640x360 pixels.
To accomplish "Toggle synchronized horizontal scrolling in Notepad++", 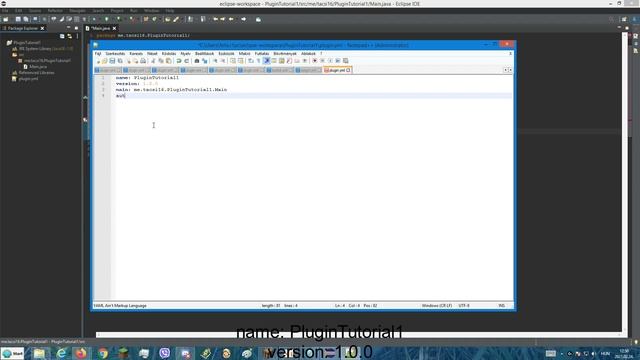I will point(240,61).
